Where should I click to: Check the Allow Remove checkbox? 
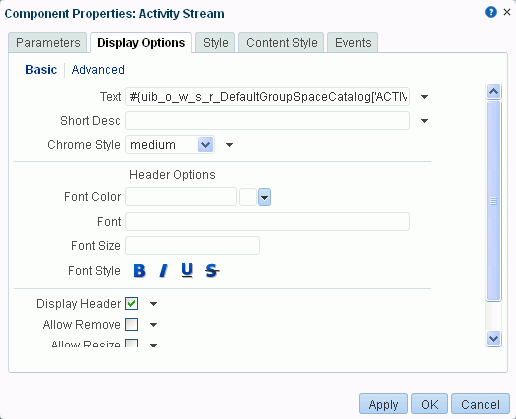[131, 325]
